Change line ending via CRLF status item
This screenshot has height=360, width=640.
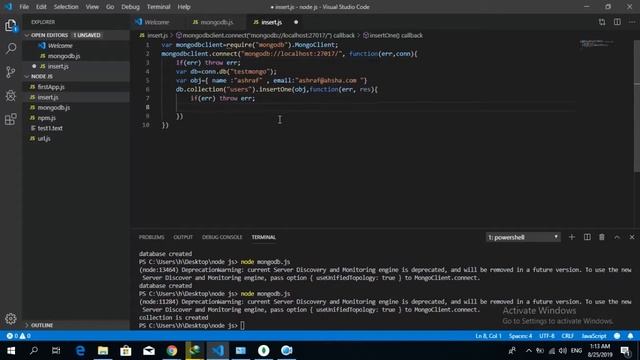[x=567, y=336]
